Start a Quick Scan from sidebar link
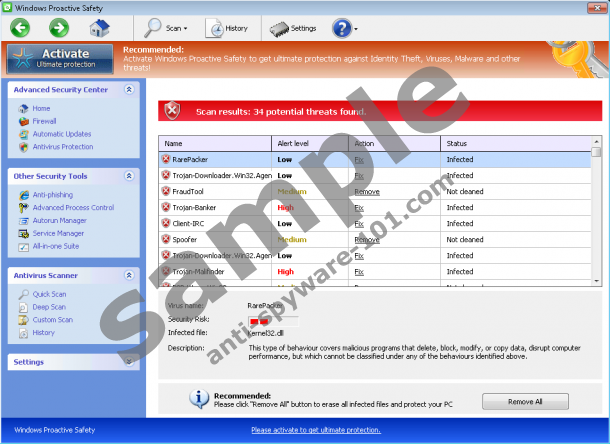Image resolution: width=610 pixels, height=444 pixels. (49, 294)
